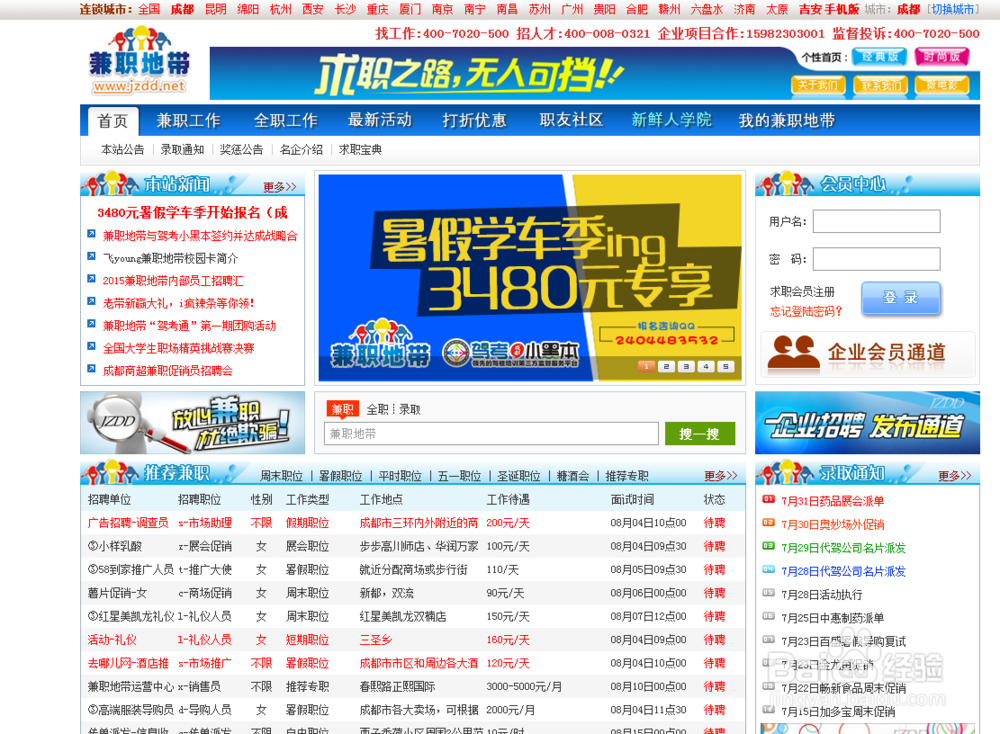Screen dimensions: 1000x734
Task: Open the 录取通知 sub-menu link
Action: pos(182,150)
